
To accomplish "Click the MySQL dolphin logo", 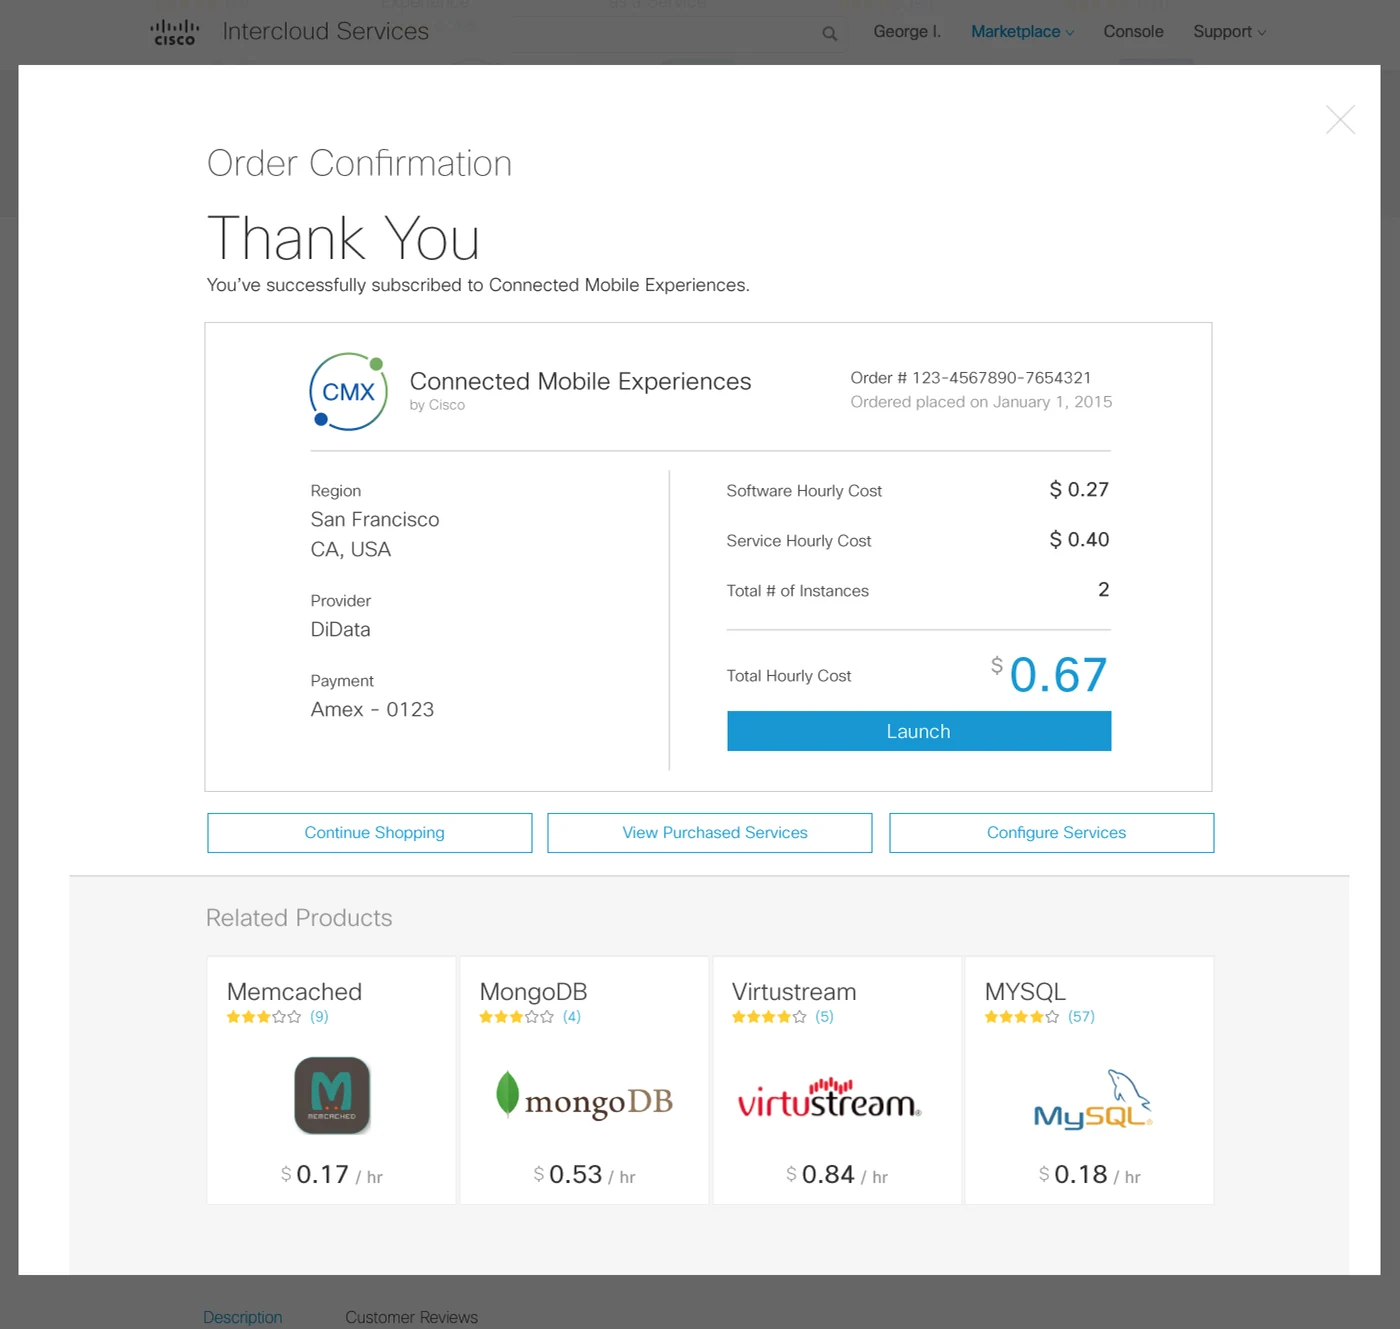I will 1093,1100.
